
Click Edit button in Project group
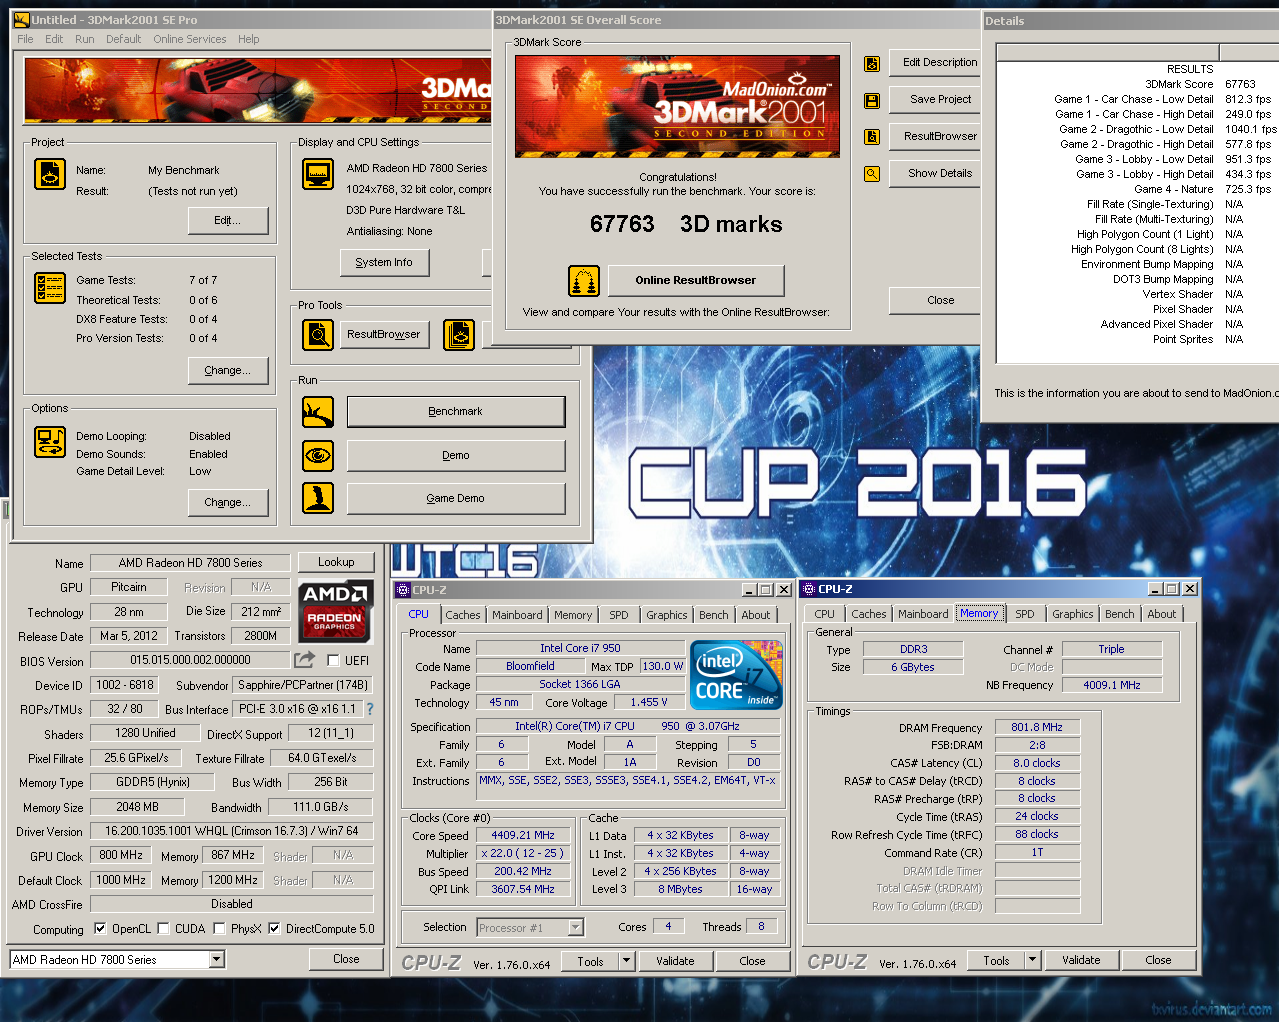click(229, 220)
